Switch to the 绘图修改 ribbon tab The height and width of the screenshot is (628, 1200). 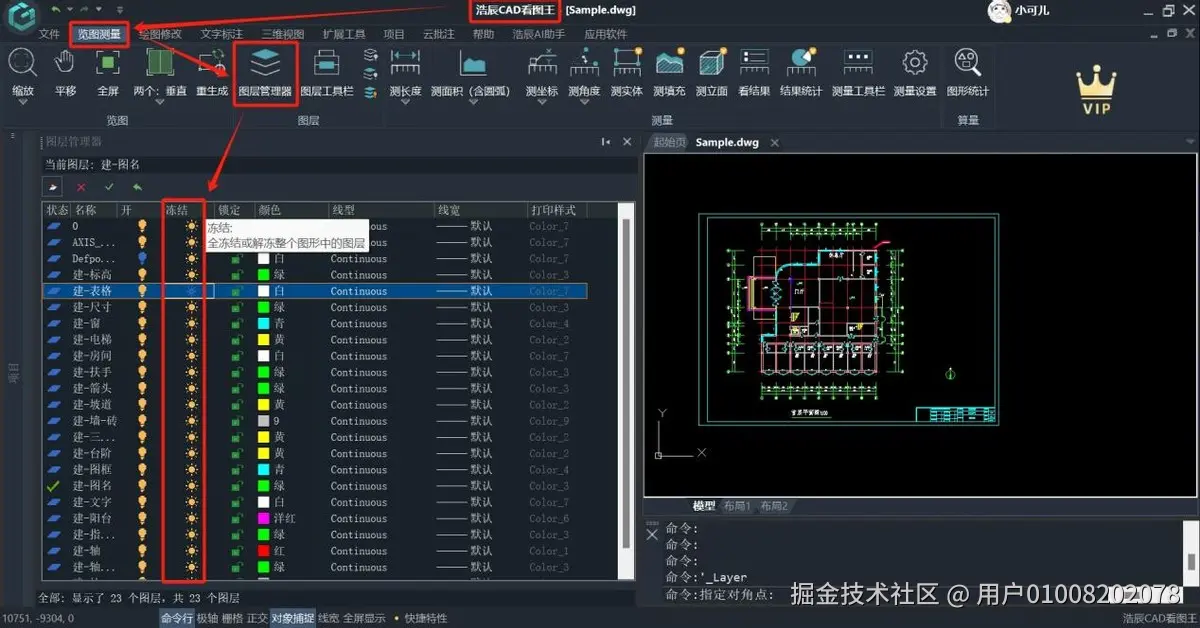point(160,33)
